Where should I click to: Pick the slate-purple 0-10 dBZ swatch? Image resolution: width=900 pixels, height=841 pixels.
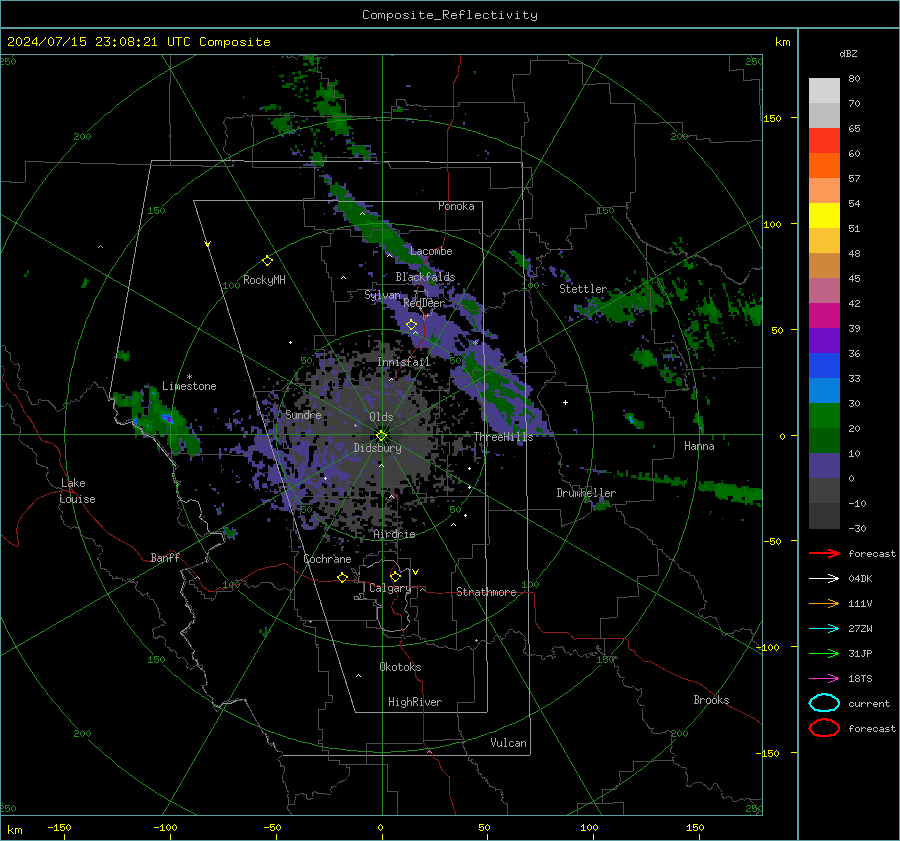pyautogui.click(x=824, y=466)
